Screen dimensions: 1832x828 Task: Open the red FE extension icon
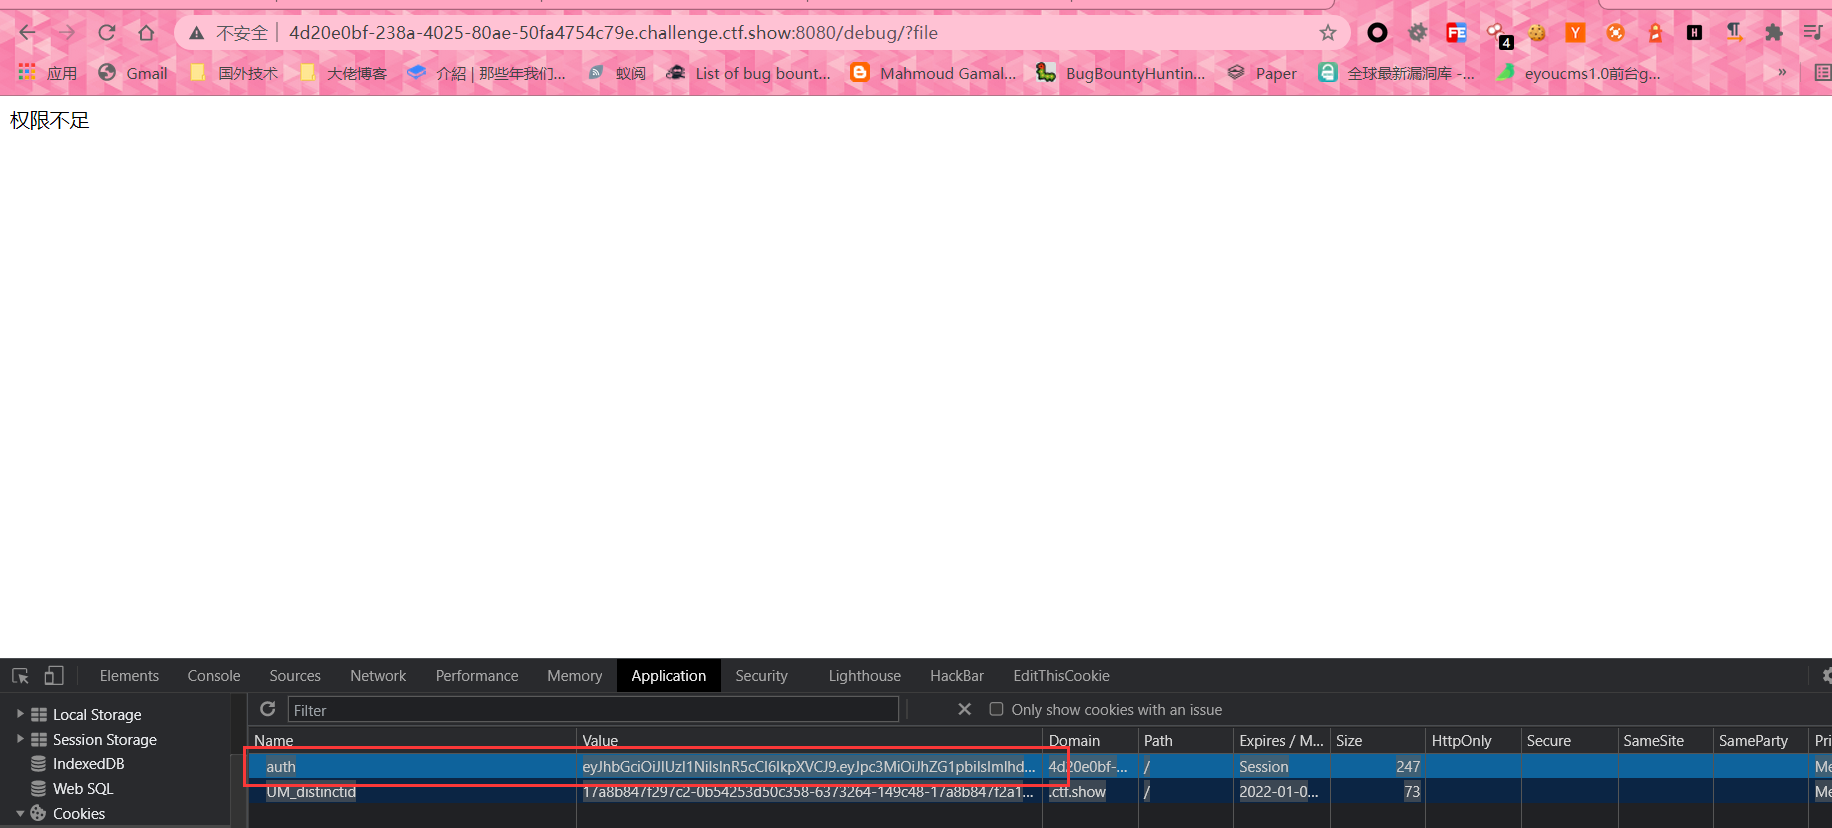pos(1456,33)
